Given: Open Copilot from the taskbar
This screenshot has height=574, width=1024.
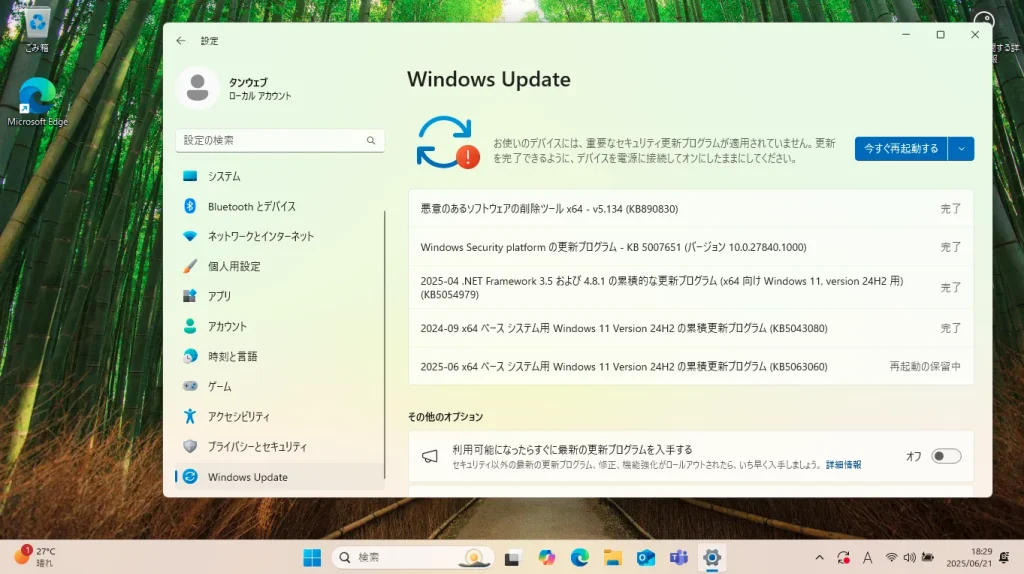Looking at the screenshot, I should pos(547,558).
